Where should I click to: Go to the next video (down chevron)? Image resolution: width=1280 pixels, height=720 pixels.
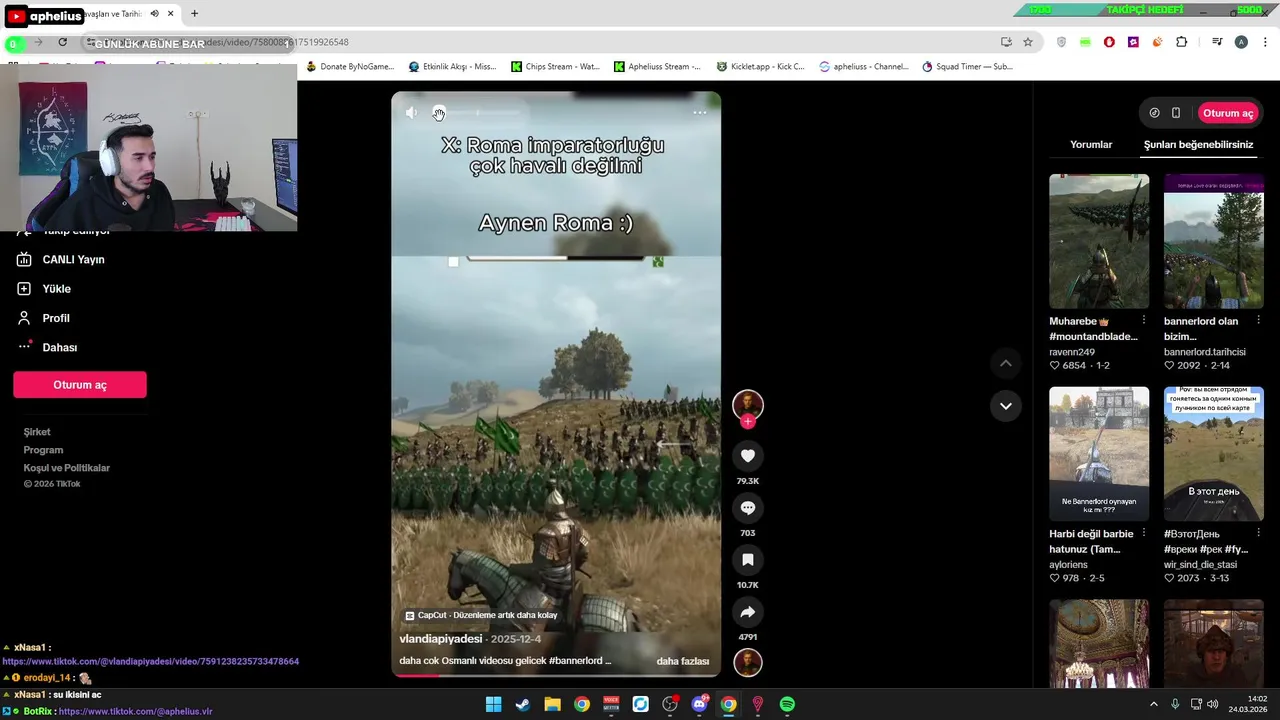pos(1006,406)
